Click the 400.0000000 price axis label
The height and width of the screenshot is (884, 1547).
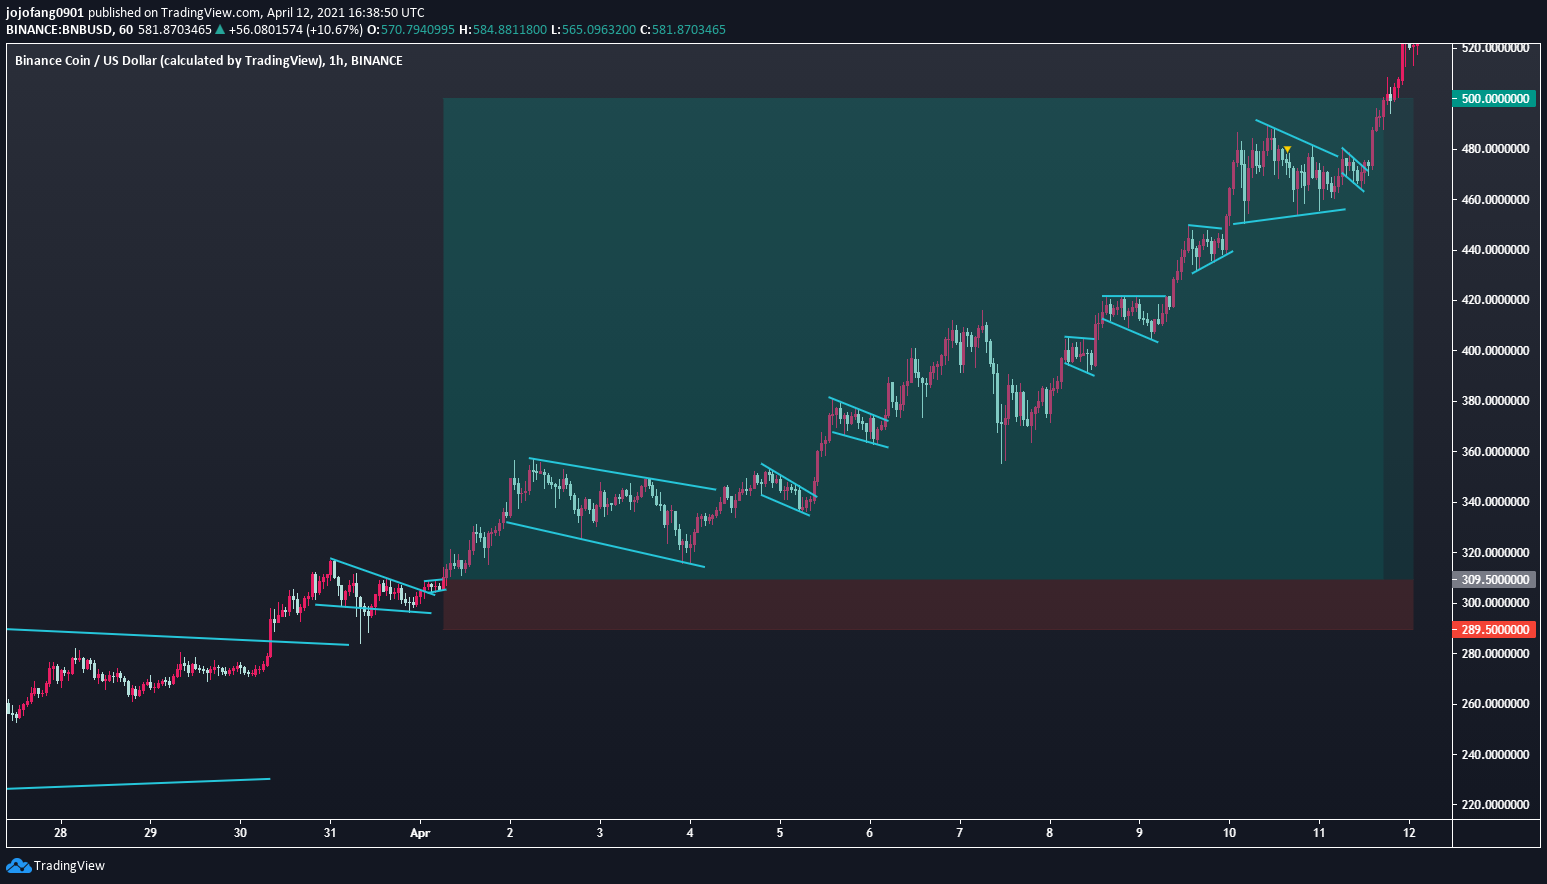click(1495, 351)
